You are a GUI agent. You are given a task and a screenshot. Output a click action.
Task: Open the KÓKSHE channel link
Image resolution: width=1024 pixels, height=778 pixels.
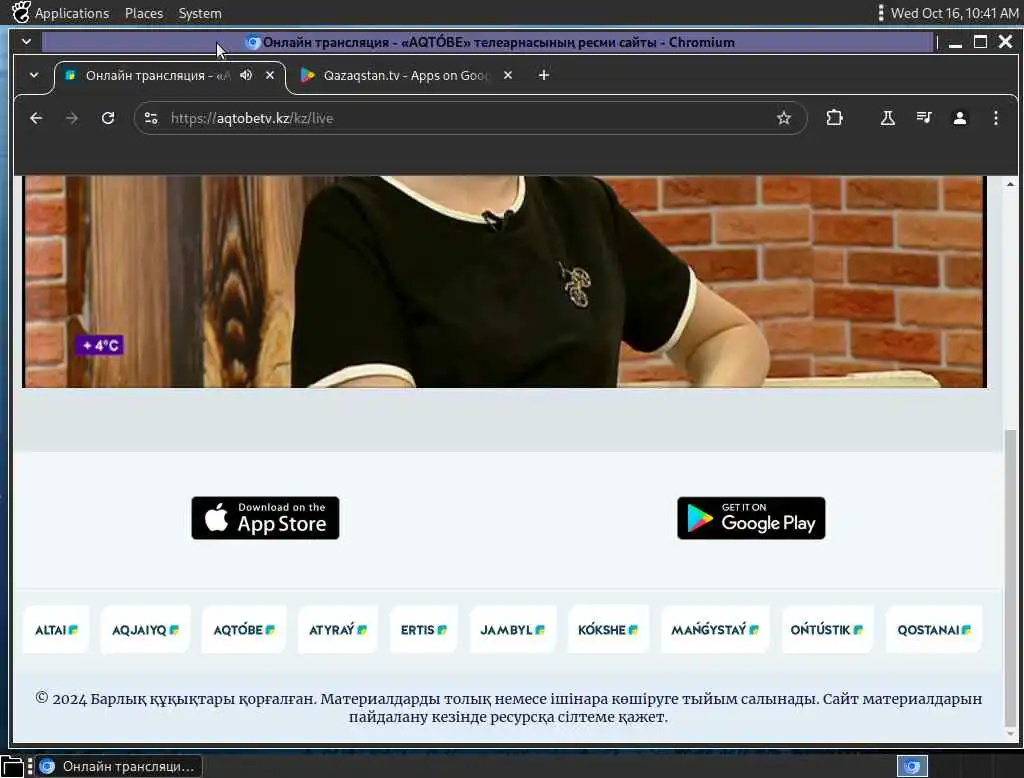tap(608, 630)
